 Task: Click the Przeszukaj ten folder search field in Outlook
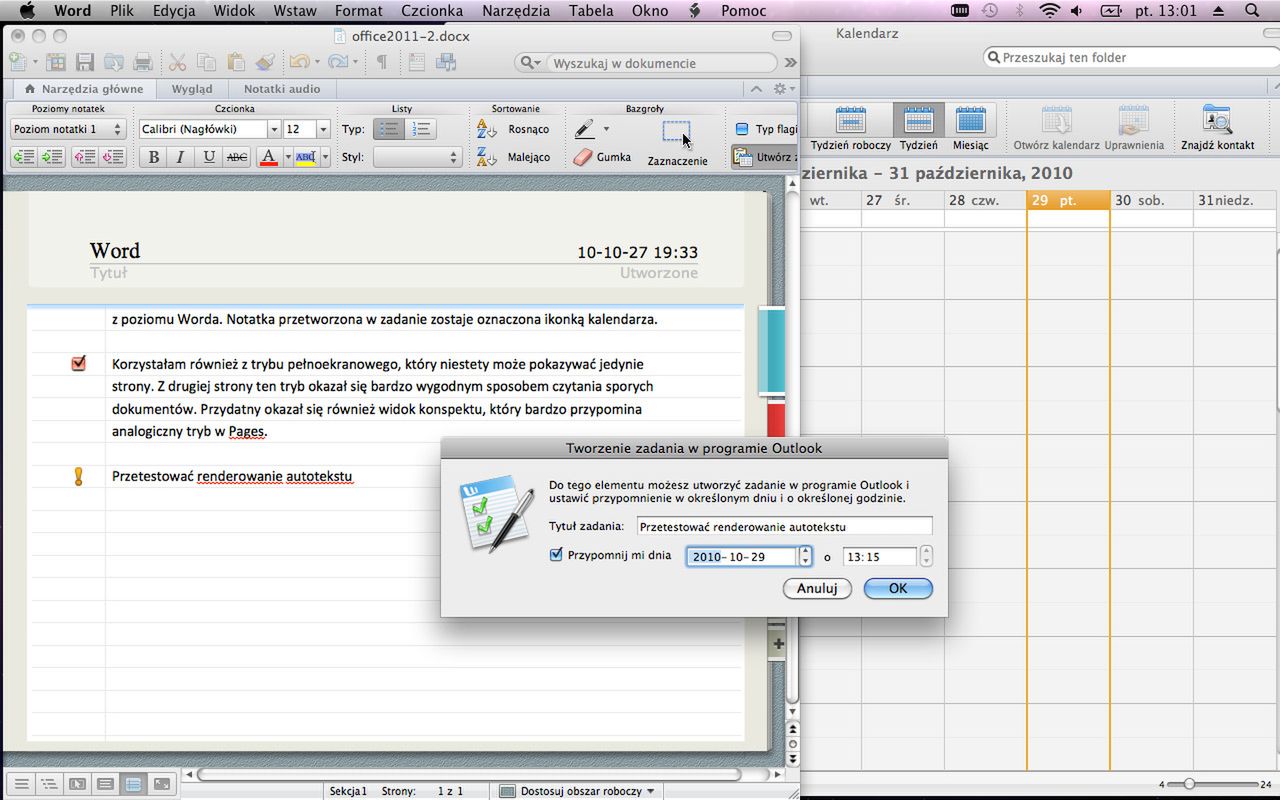[x=1130, y=57]
